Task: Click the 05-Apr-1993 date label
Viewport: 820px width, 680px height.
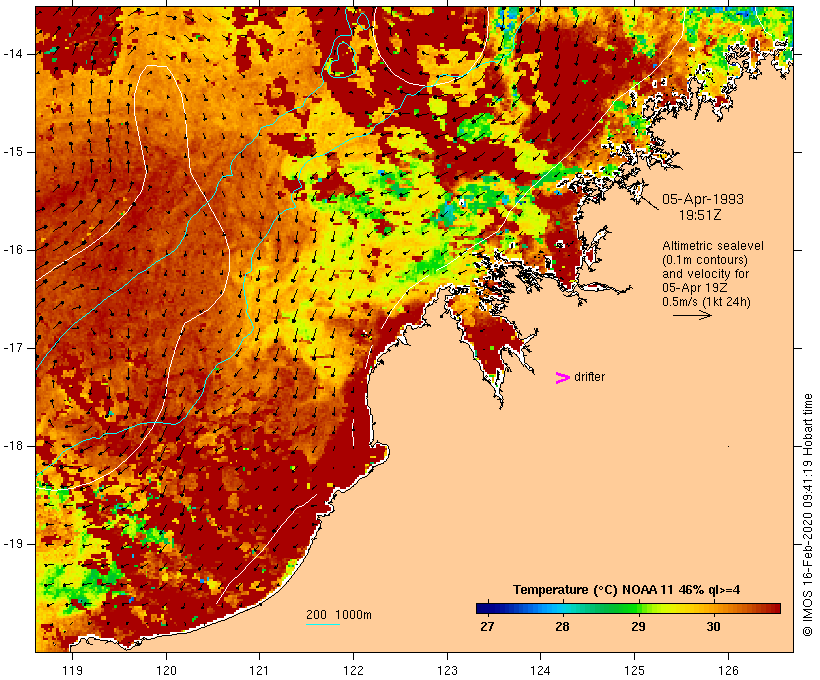Action: (x=703, y=199)
